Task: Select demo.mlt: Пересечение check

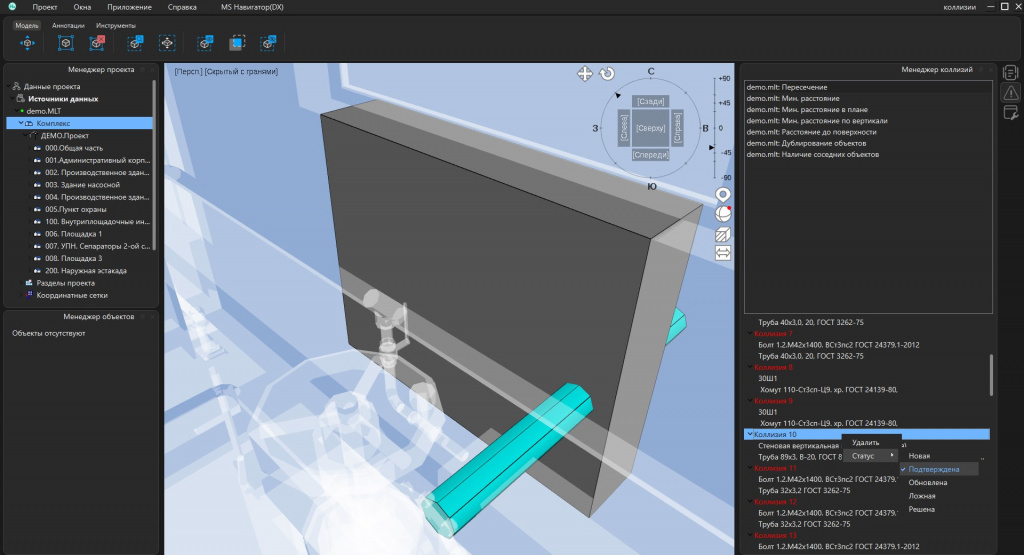Action: [x=786, y=87]
